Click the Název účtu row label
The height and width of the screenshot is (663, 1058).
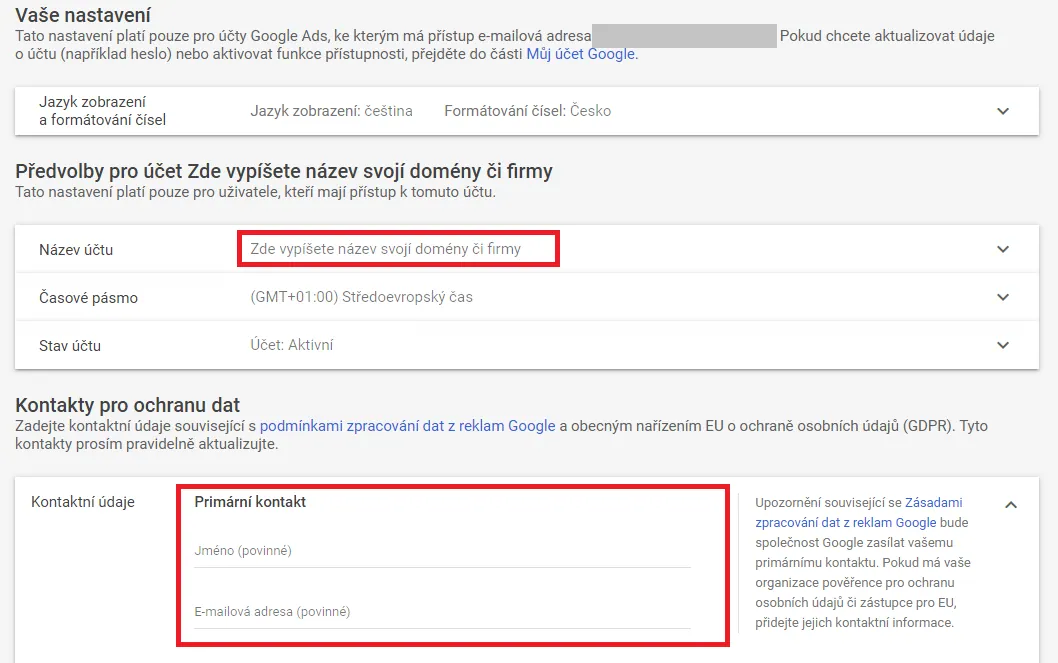76,250
